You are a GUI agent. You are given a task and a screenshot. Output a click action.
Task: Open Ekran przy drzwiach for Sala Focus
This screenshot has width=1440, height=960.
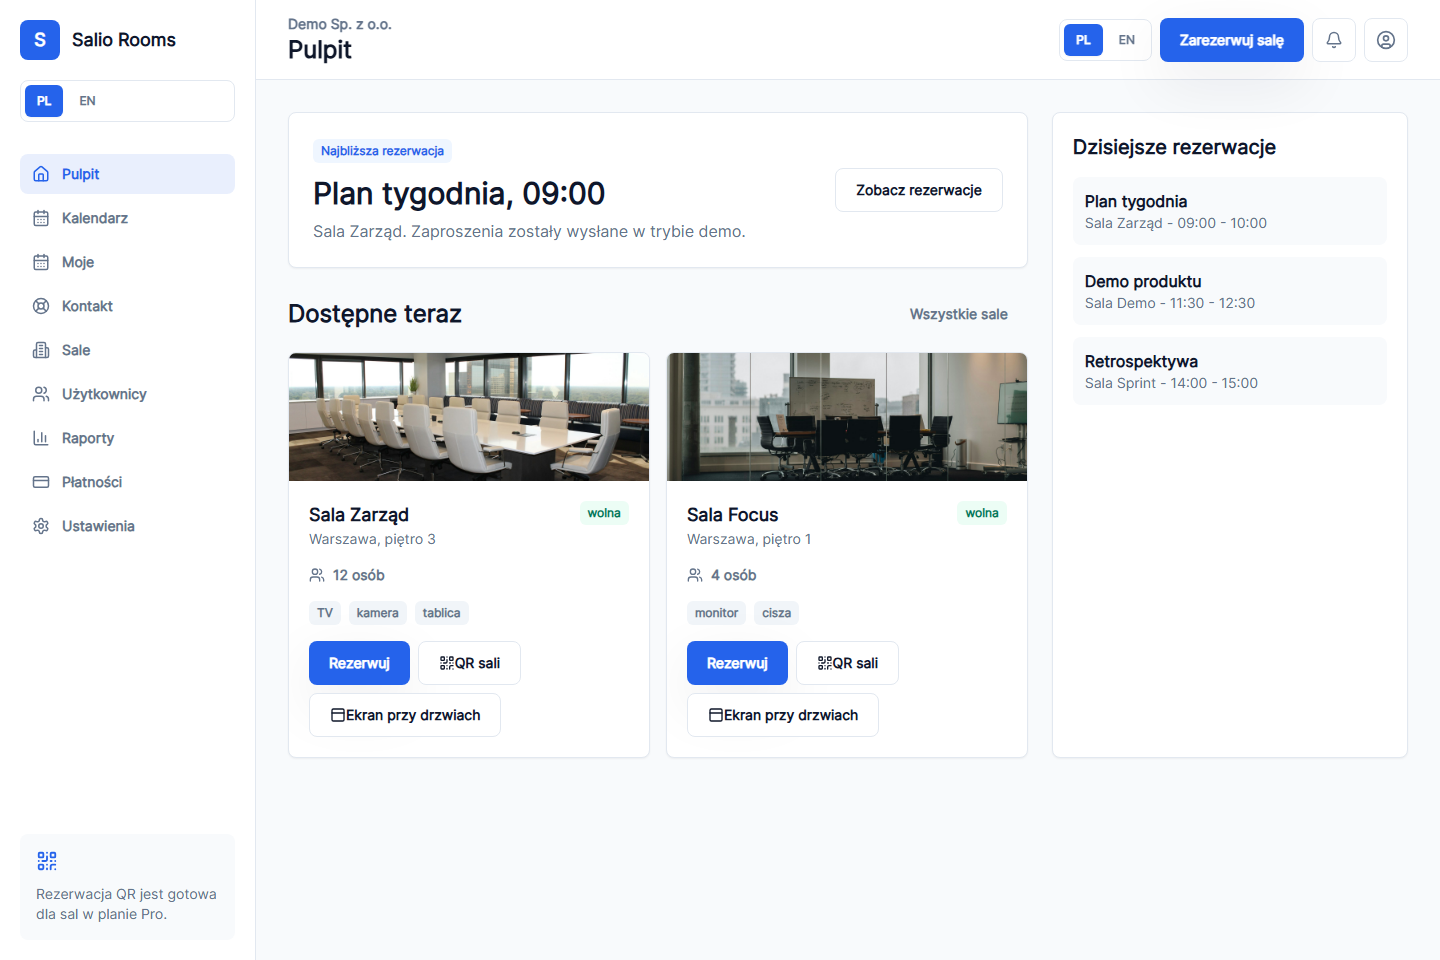click(x=783, y=715)
